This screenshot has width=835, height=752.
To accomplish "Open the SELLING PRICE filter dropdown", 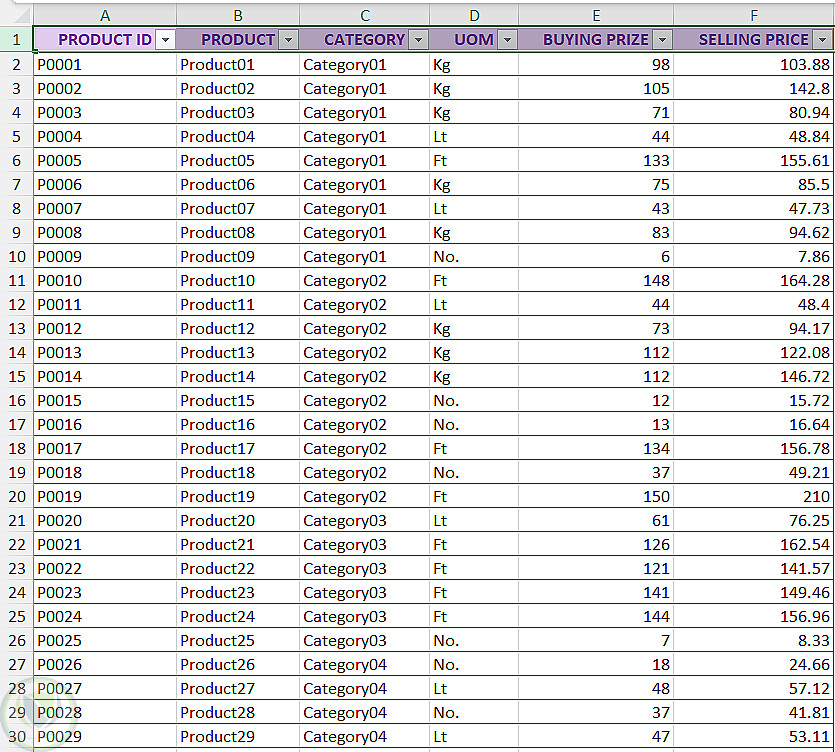I will [822, 40].
